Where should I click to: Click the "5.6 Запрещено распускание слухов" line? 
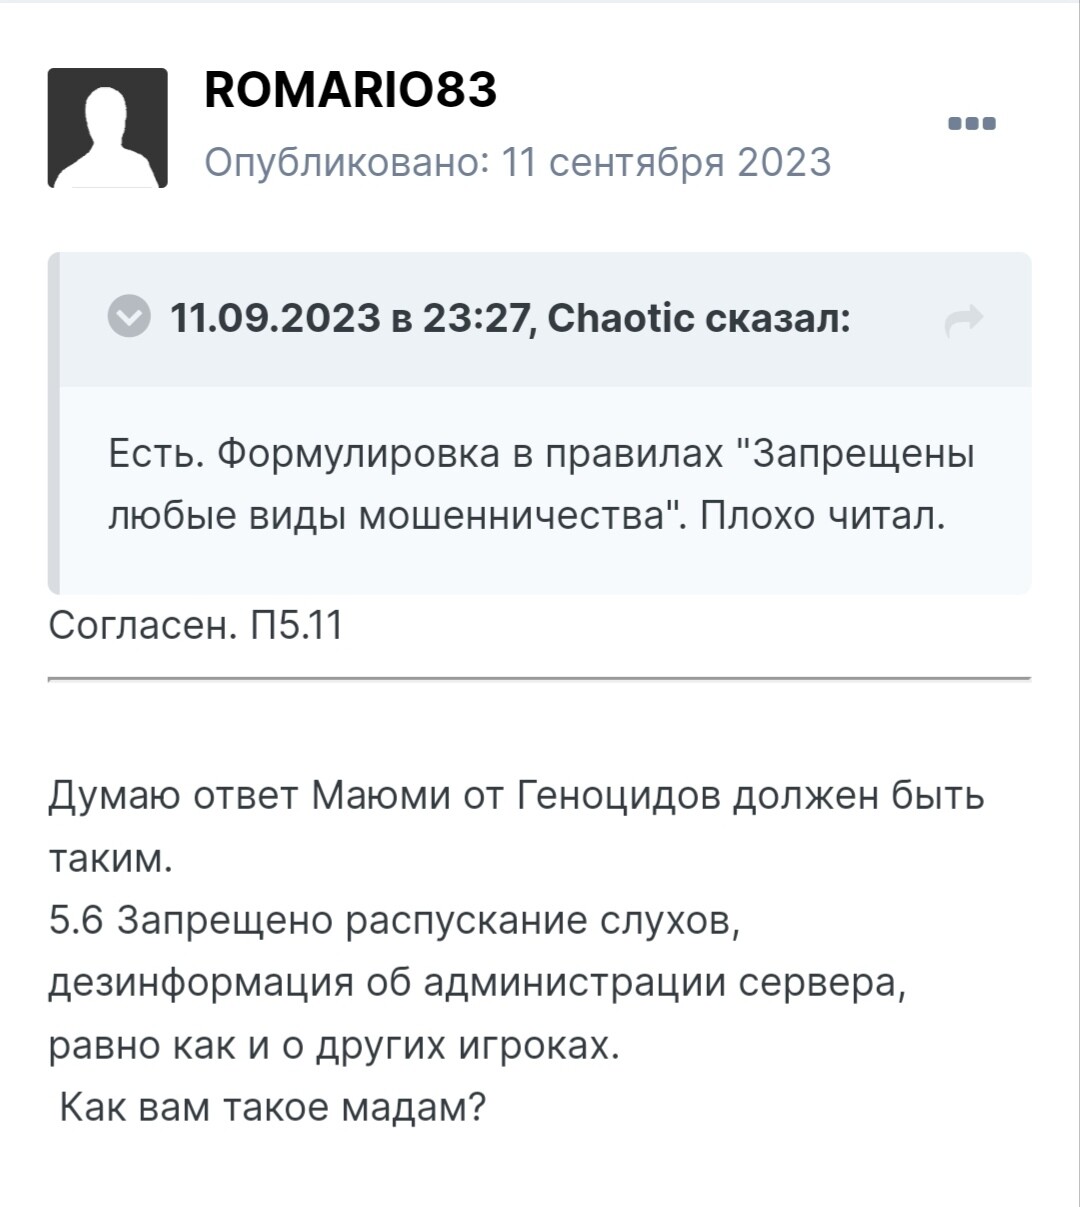(x=394, y=920)
